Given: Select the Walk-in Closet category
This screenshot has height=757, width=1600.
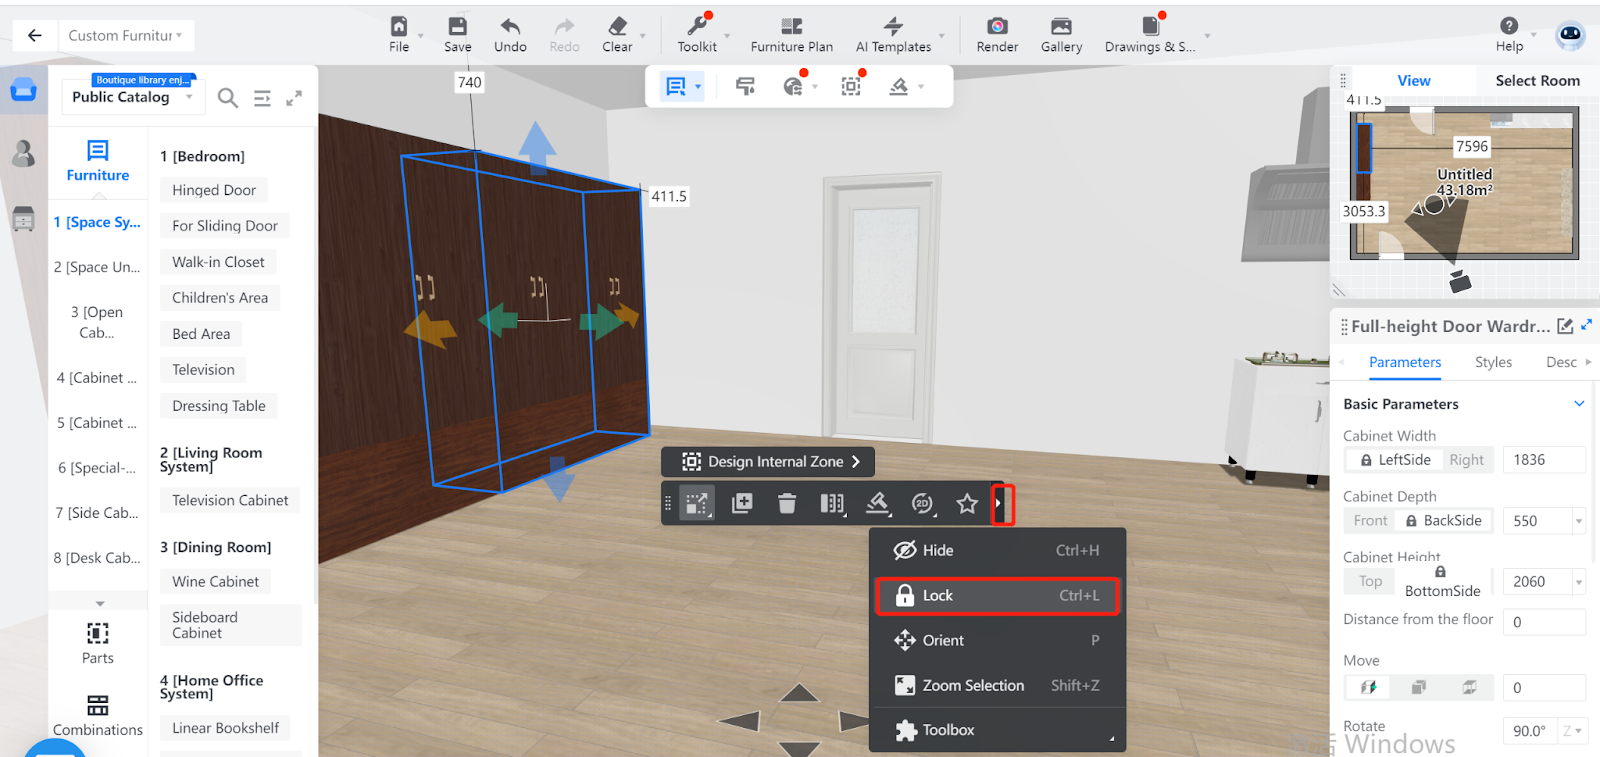Looking at the screenshot, I should click(x=218, y=262).
